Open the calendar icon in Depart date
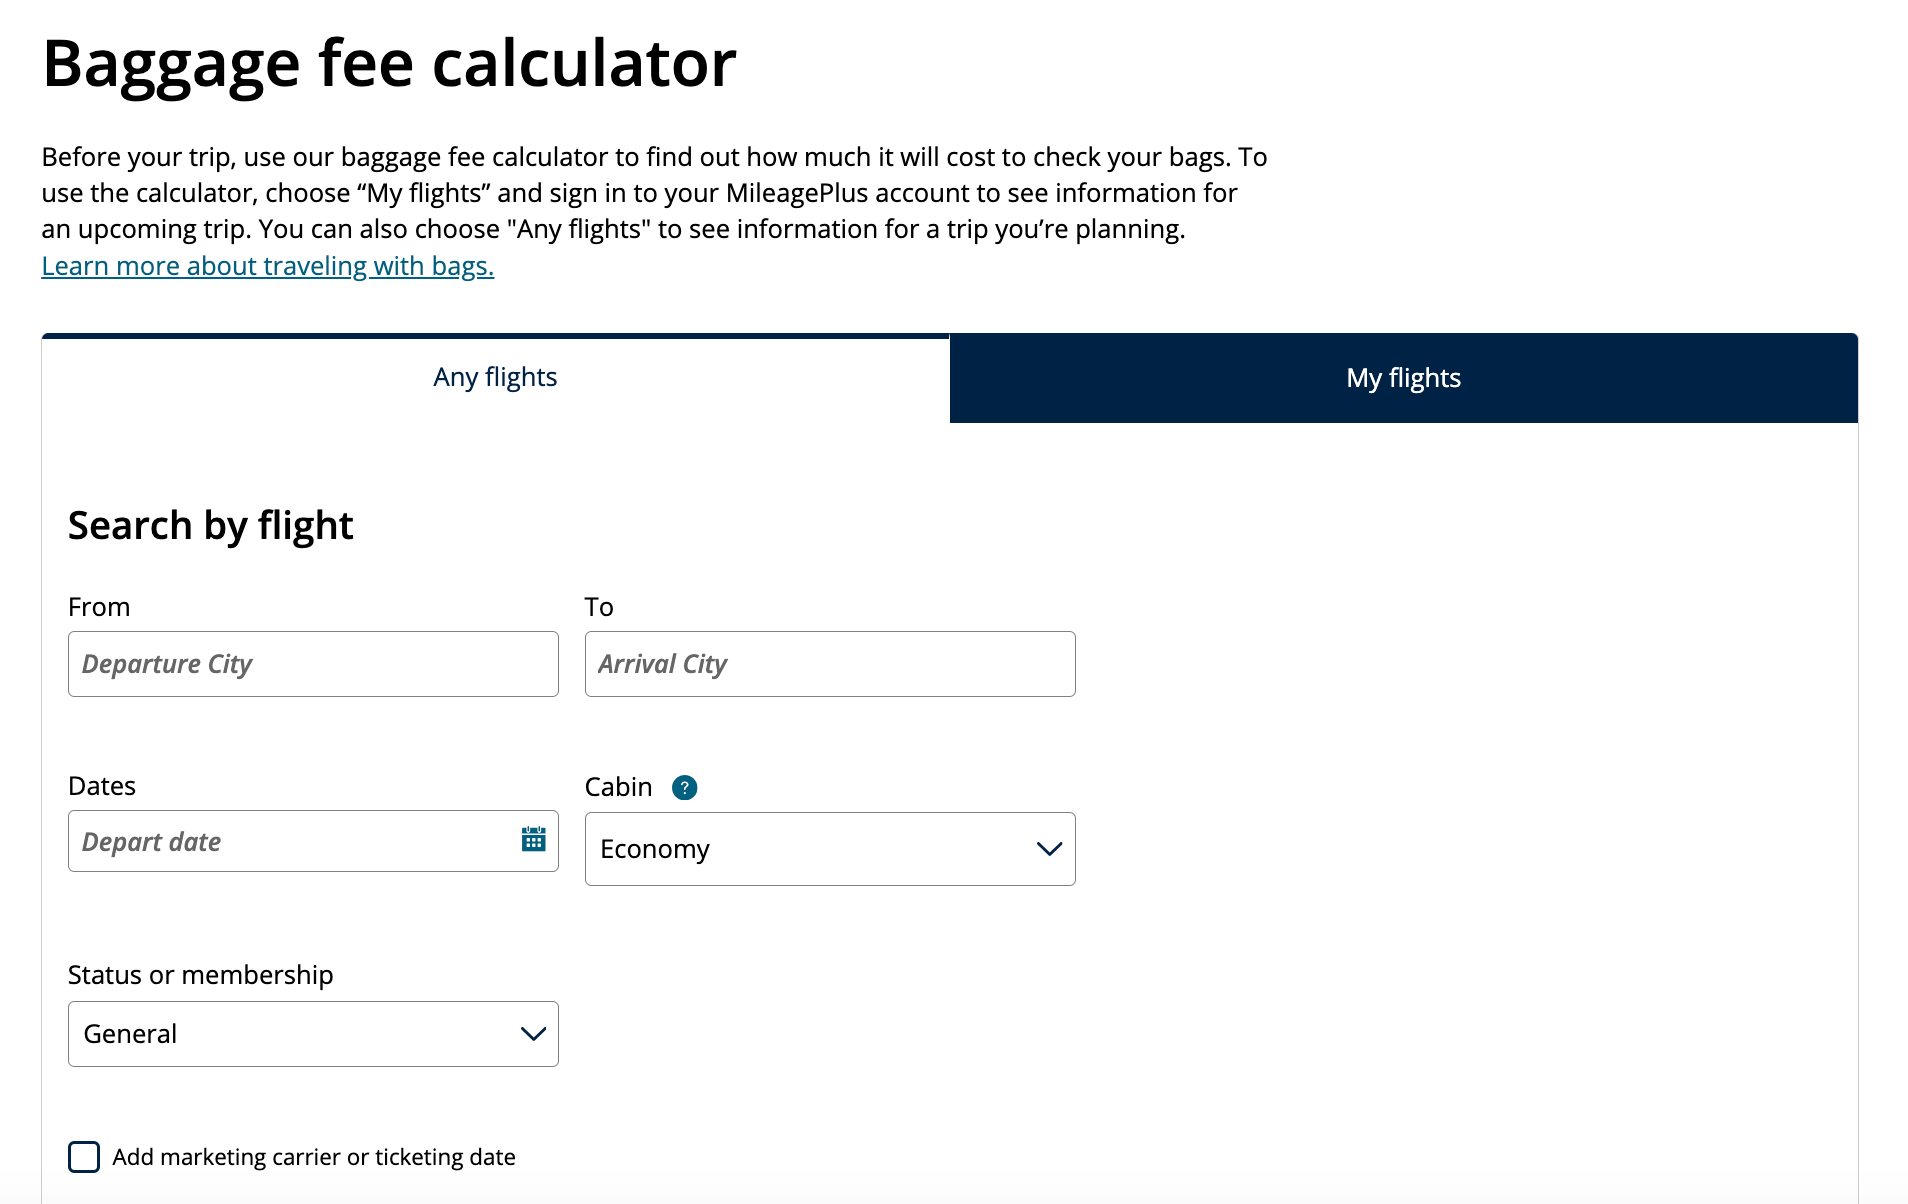The width and height of the screenshot is (1908, 1204). (x=533, y=840)
